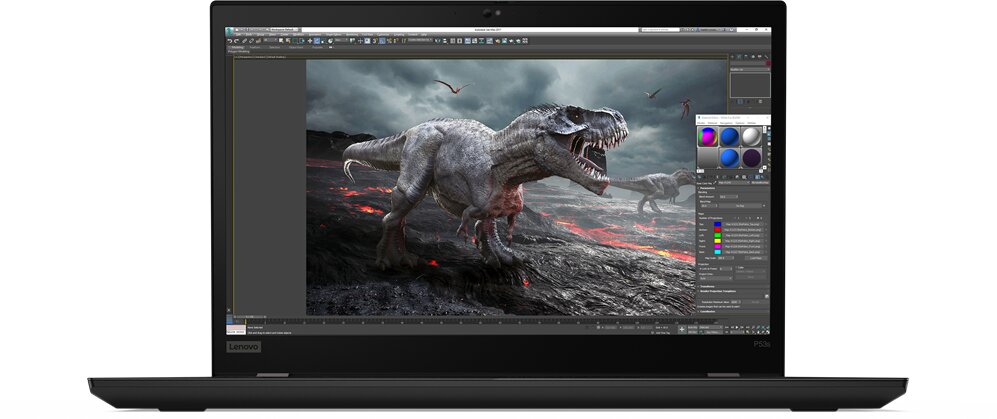The width and height of the screenshot is (997, 419).
Task: Toggle the Percent Snap icon
Action: (x=389, y=41)
